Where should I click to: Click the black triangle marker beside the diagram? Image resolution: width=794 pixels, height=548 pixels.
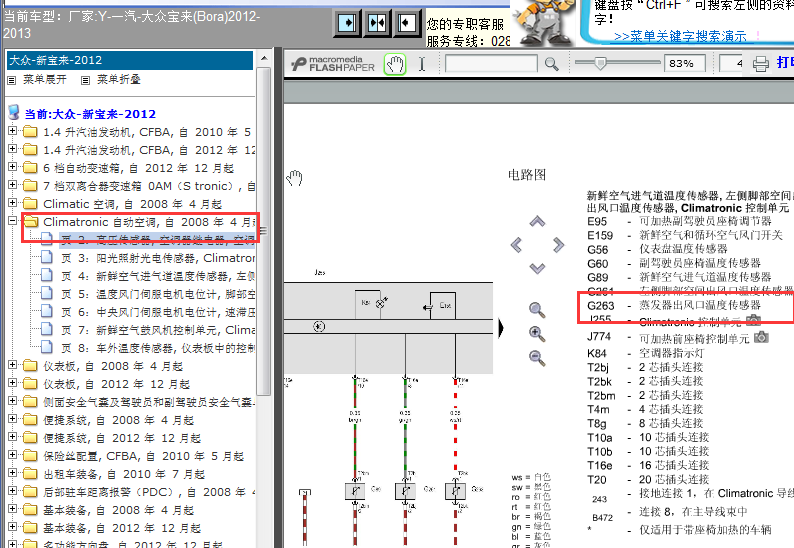click(x=501, y=328)
